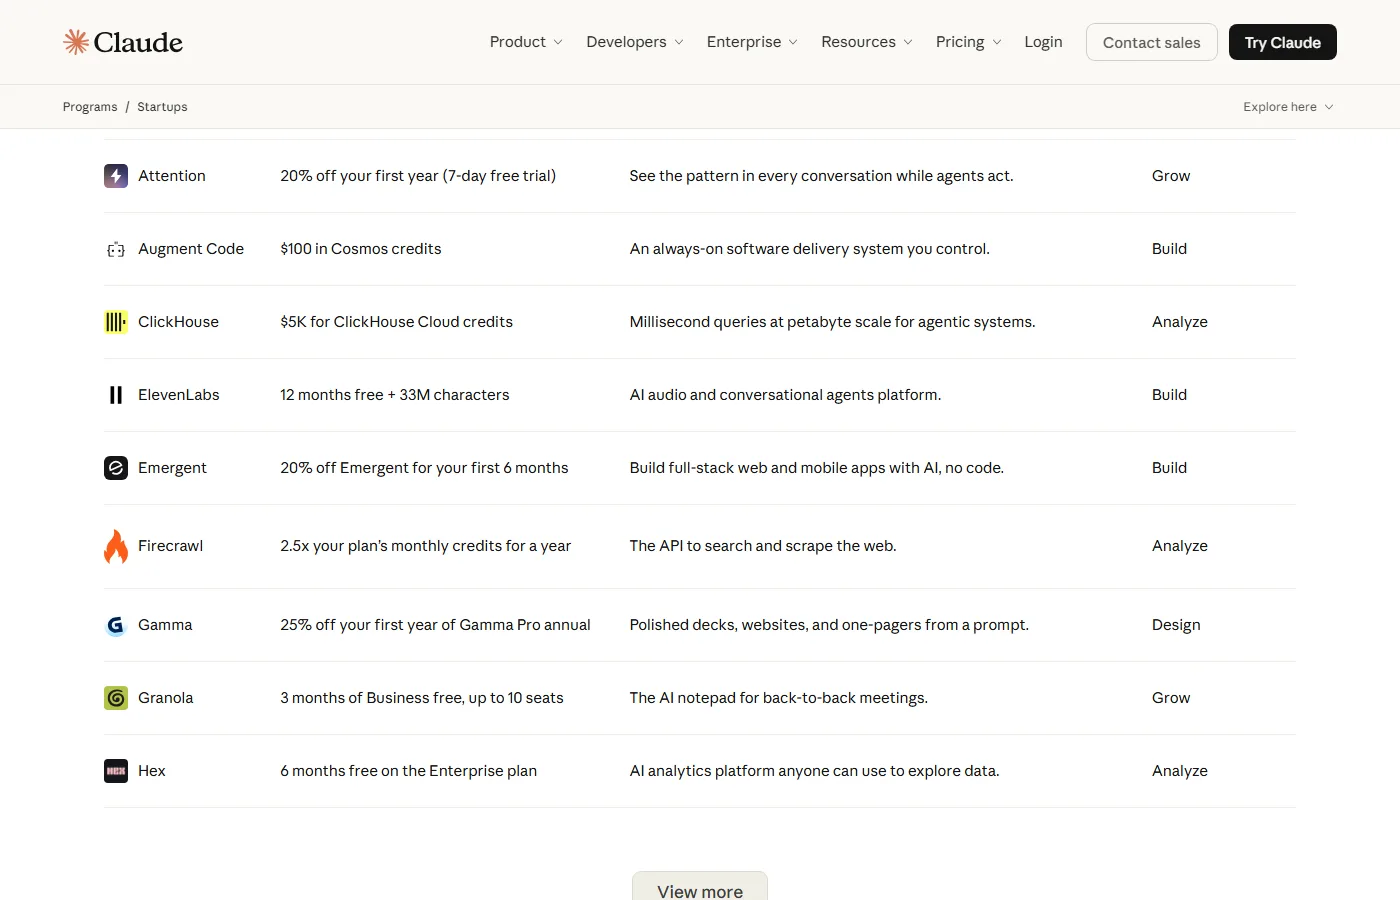Click the Contact sales button
The height and width of the screenshot is (900, 1400).
point(1152,42)
